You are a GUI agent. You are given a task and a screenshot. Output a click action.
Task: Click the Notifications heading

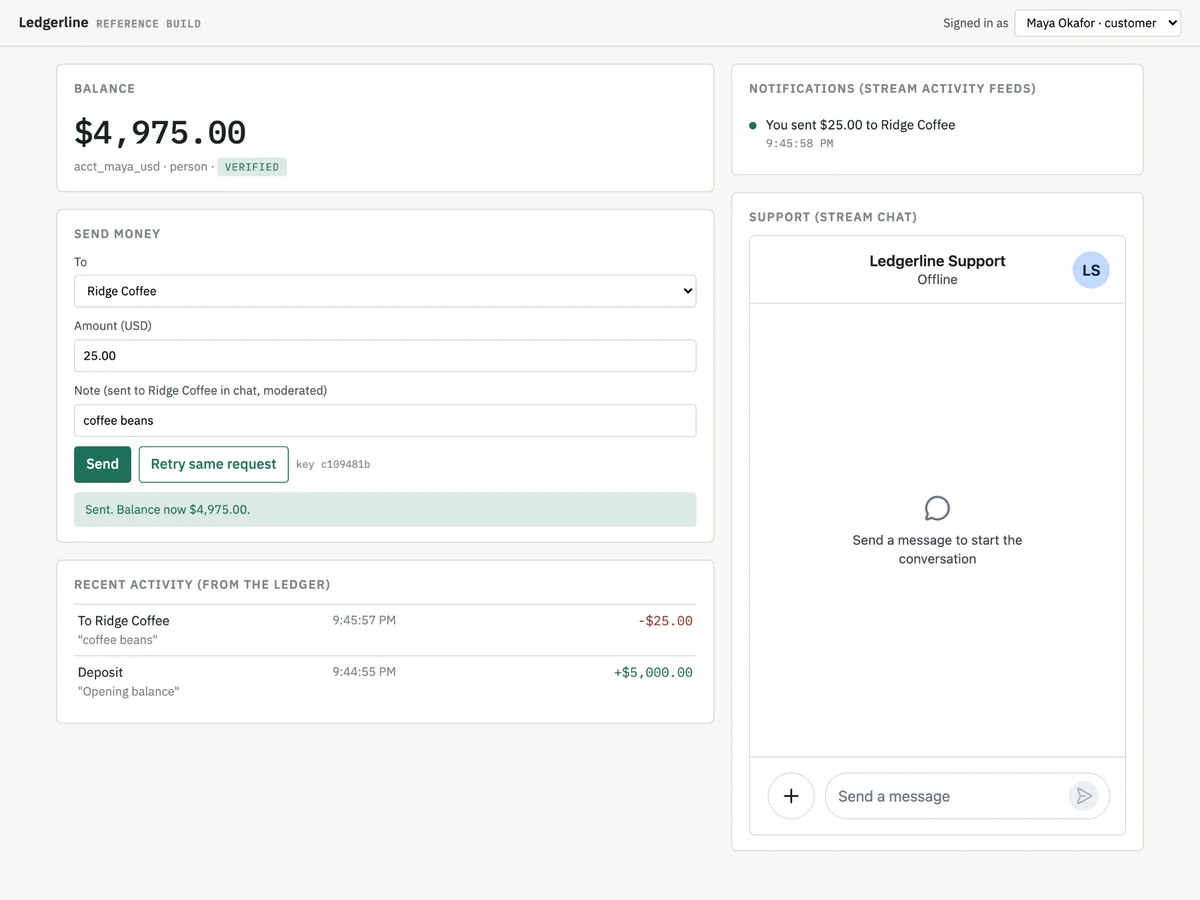coord(892,89)
